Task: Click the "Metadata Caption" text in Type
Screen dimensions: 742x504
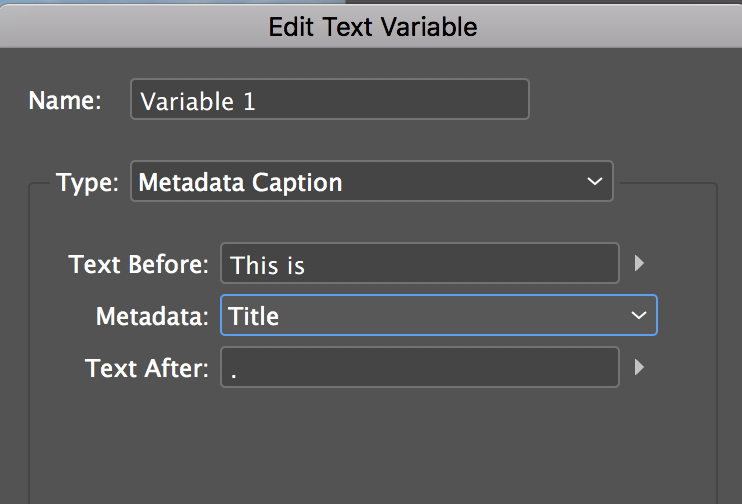Action: pos(240,183)
